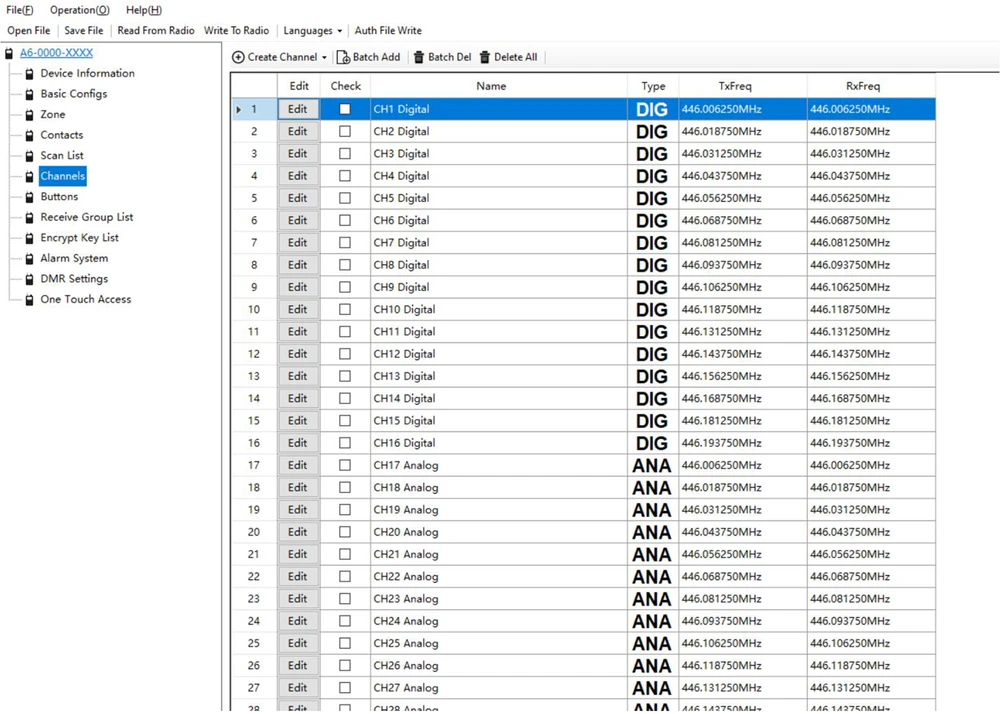
Task: Select the CH10 Digital checkbox
Action: (345, 309)
